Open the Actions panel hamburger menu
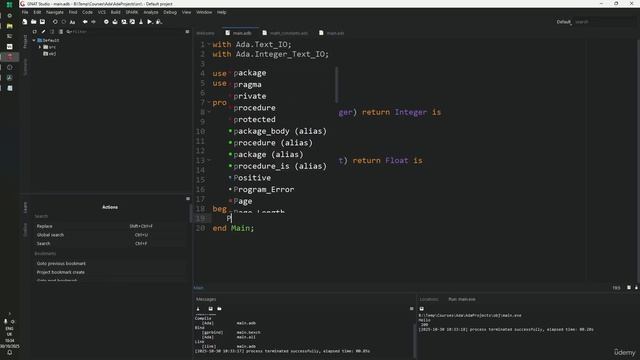Image resolution: width=640 pixels, height=360 pixels. (x=188, y=199)
